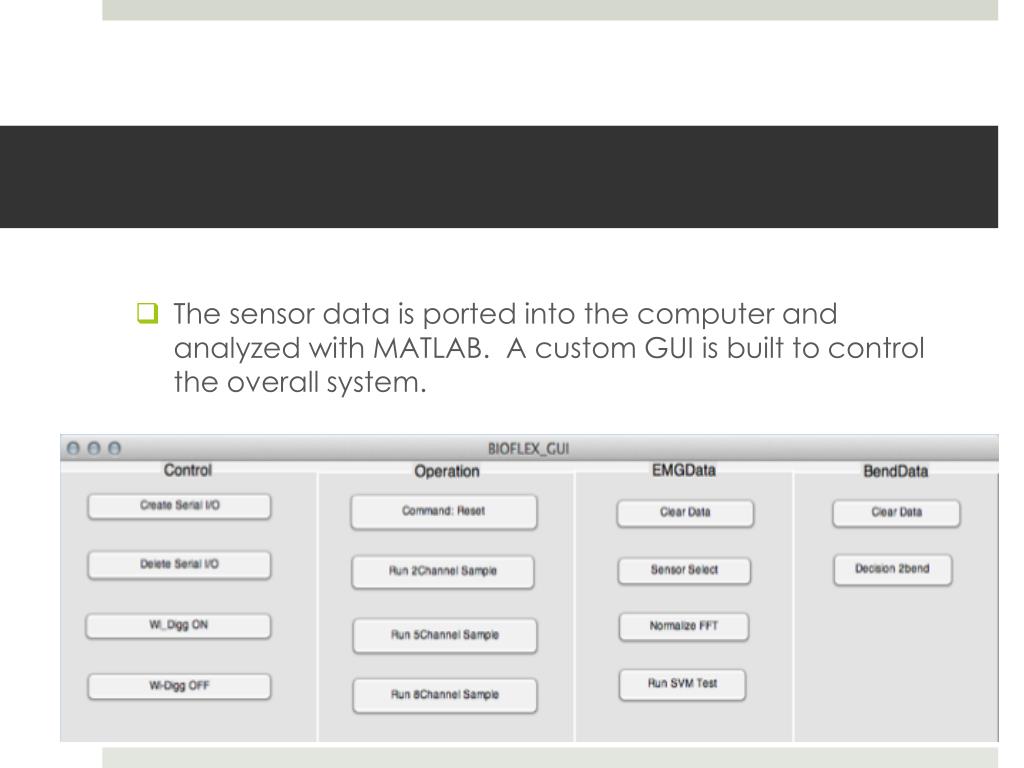Click the Decision 2bend button
Viewport: 1024px width, 768px height.
[x=893, y=569]
